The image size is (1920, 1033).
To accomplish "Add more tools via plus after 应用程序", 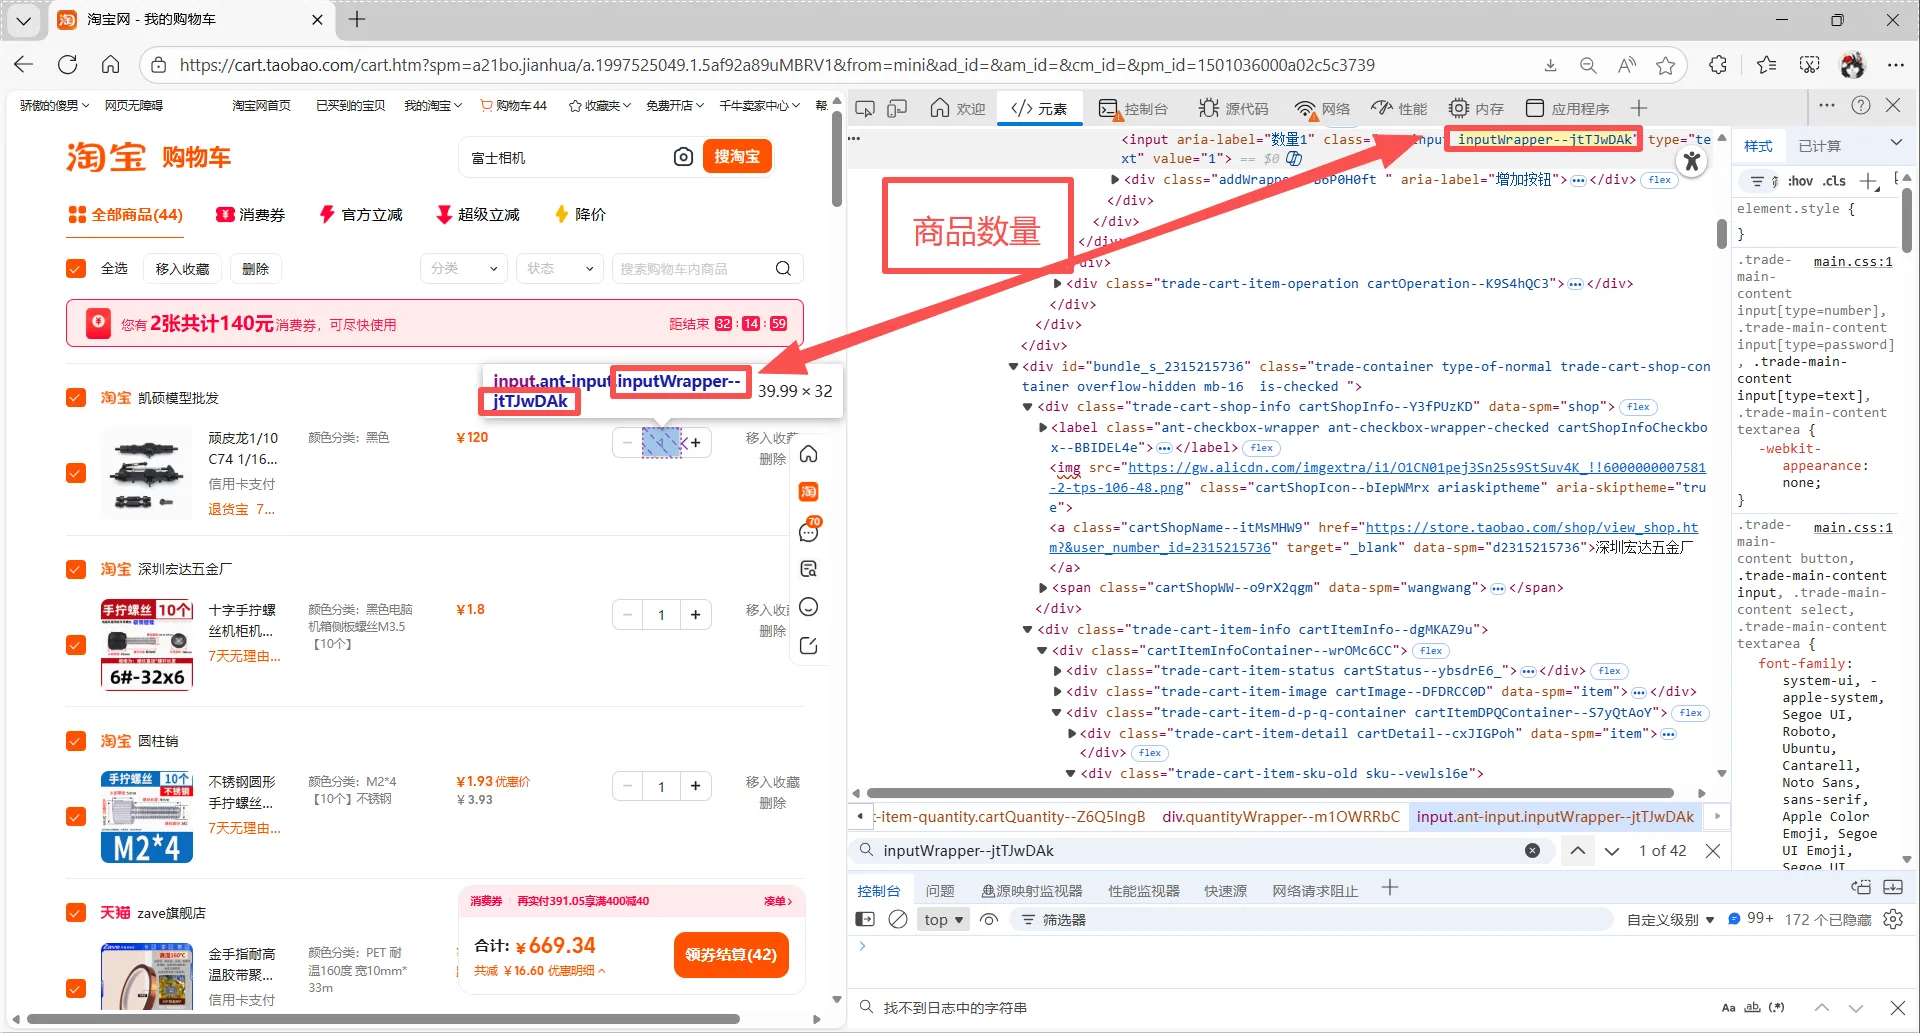I will (1638, 108).
